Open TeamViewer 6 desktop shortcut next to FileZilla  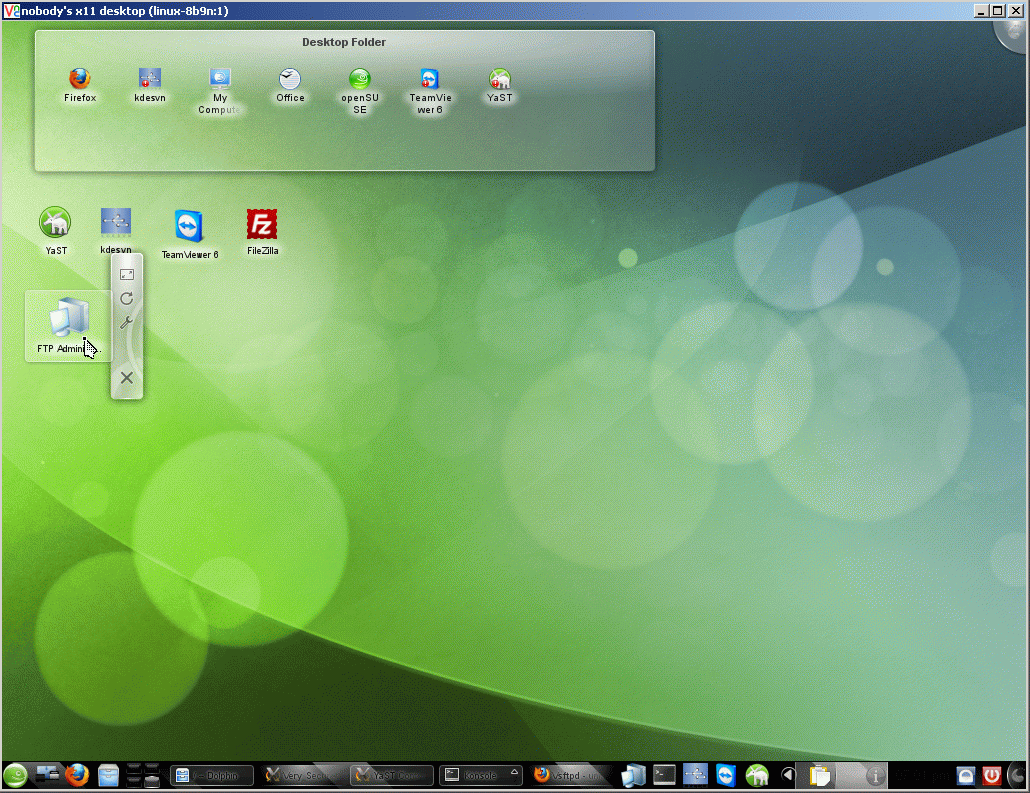[x=189, y=234]
